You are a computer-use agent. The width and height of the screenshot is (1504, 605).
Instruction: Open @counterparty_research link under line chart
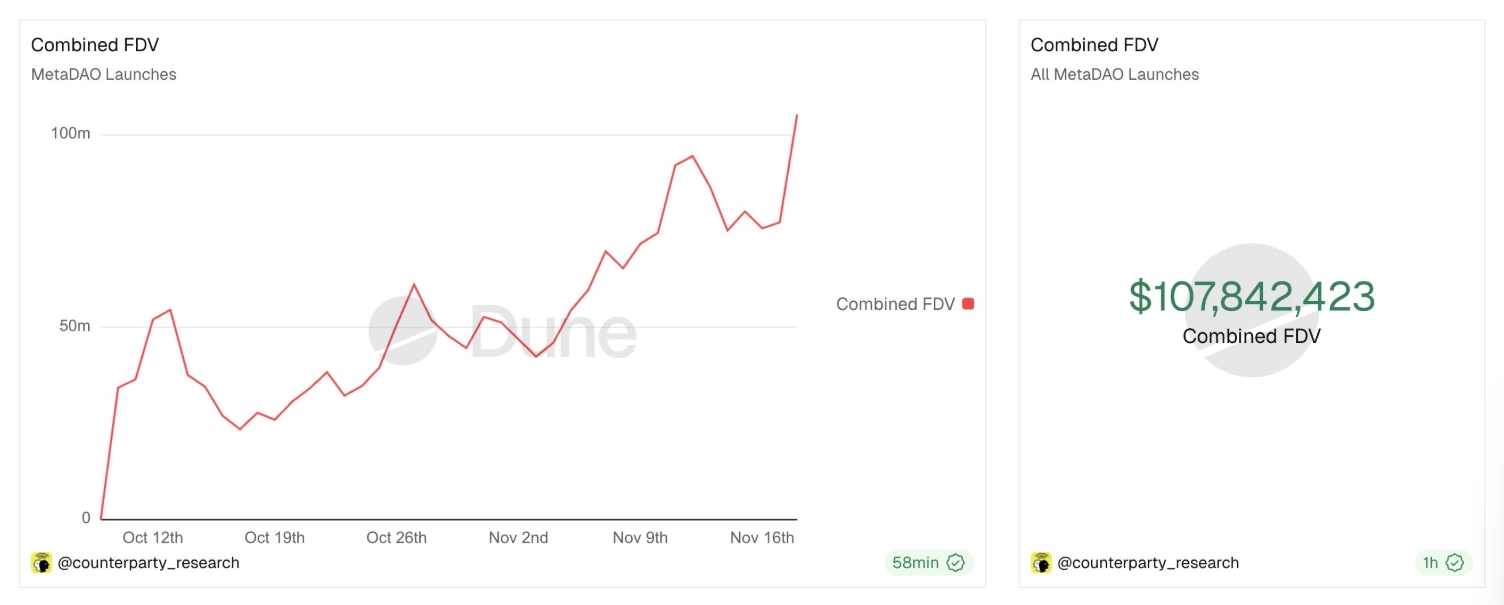[x=148, y=563]
